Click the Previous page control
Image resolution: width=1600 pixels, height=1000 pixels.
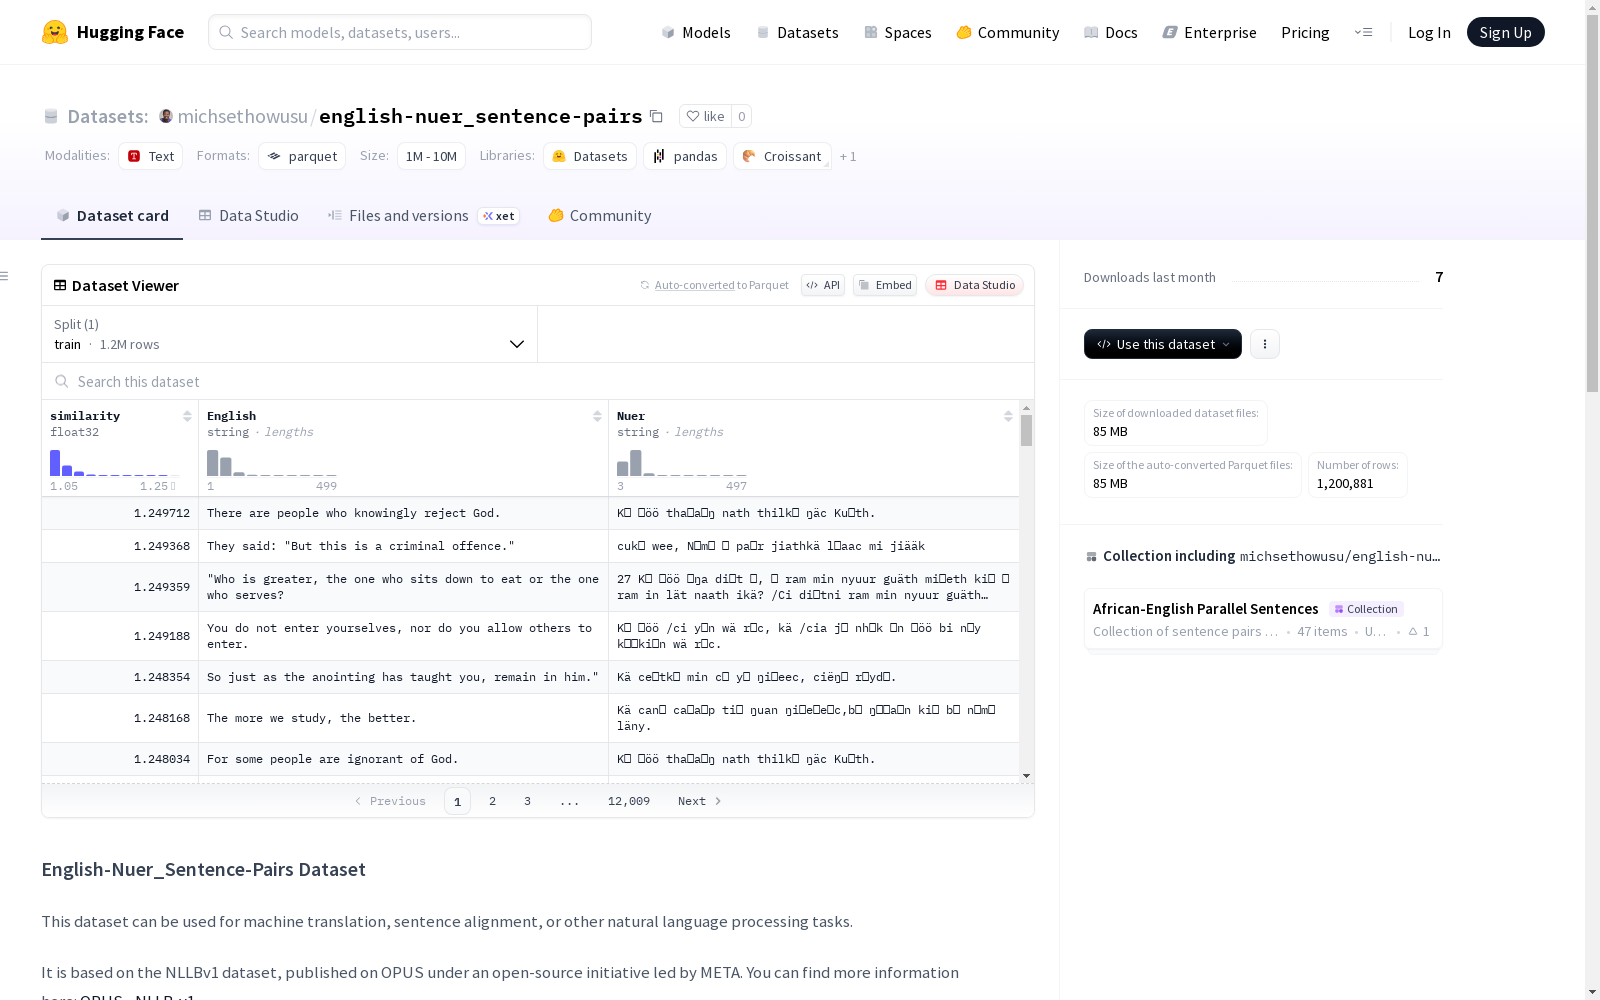[390, 801]
